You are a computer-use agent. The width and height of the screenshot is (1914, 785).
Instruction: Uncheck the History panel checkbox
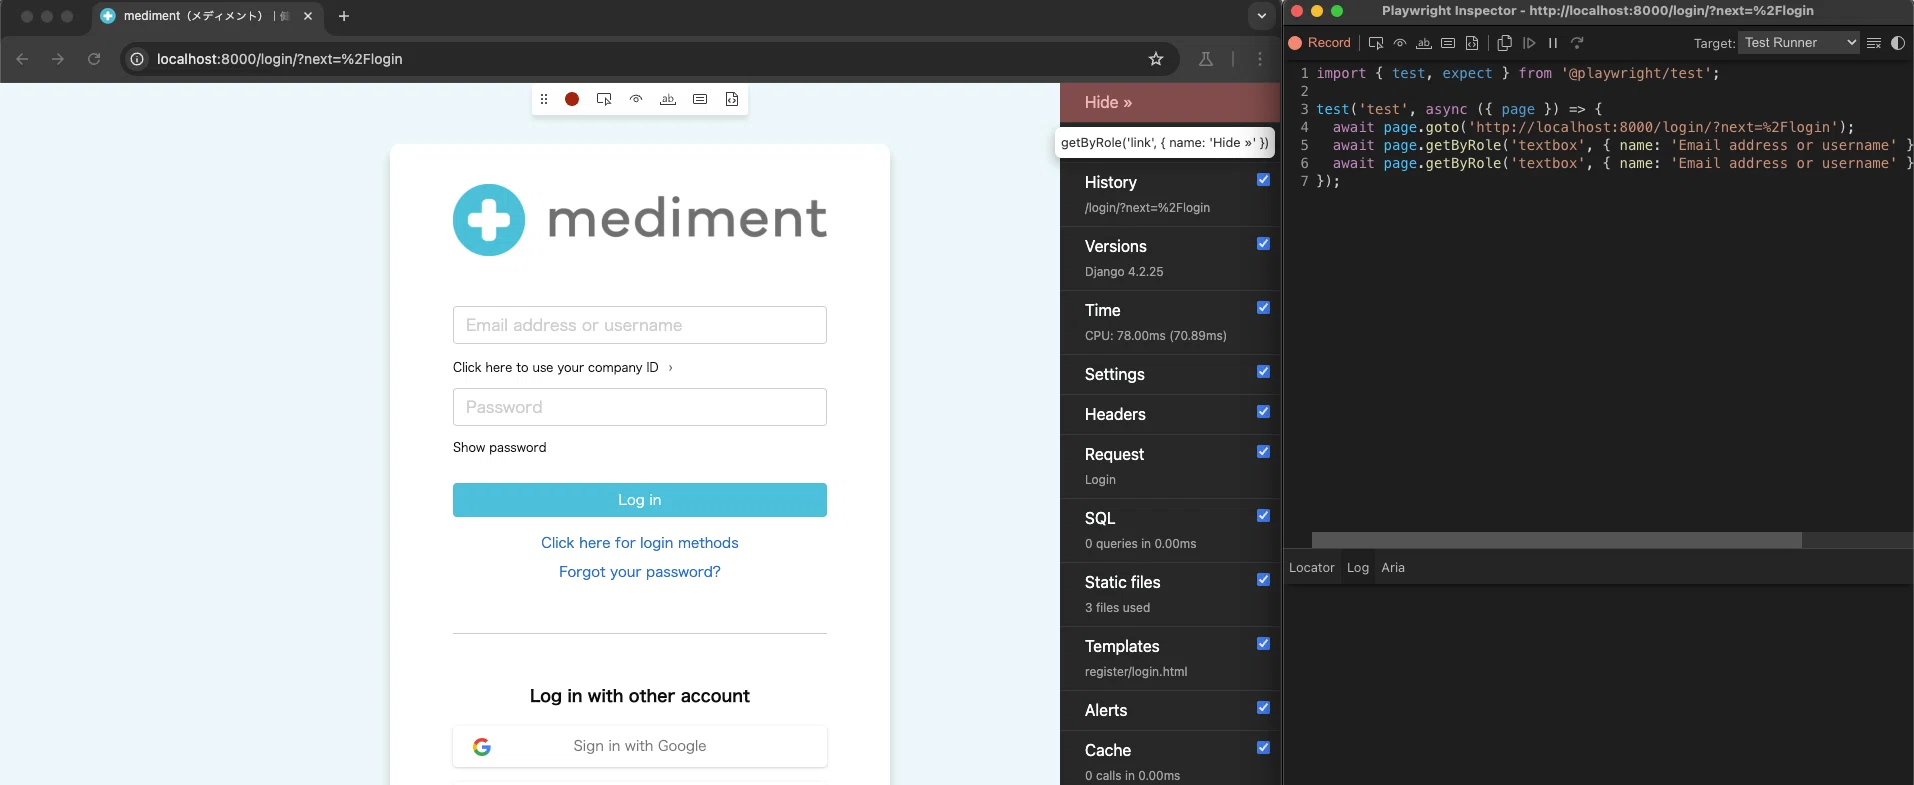tap(1263, 180)
